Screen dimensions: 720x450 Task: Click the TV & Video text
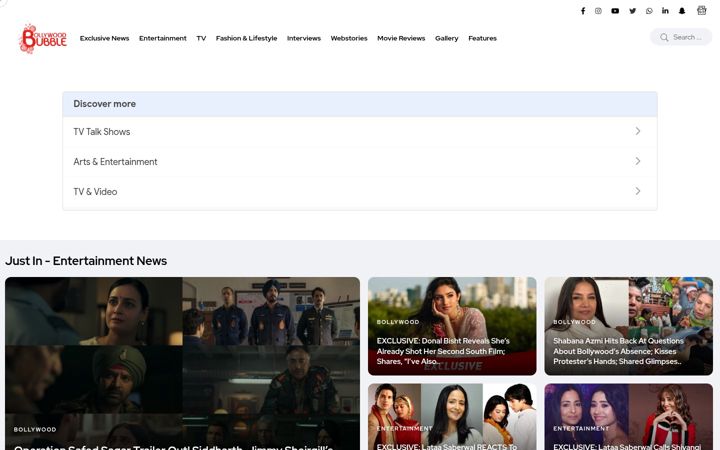(x=95, y=191)
